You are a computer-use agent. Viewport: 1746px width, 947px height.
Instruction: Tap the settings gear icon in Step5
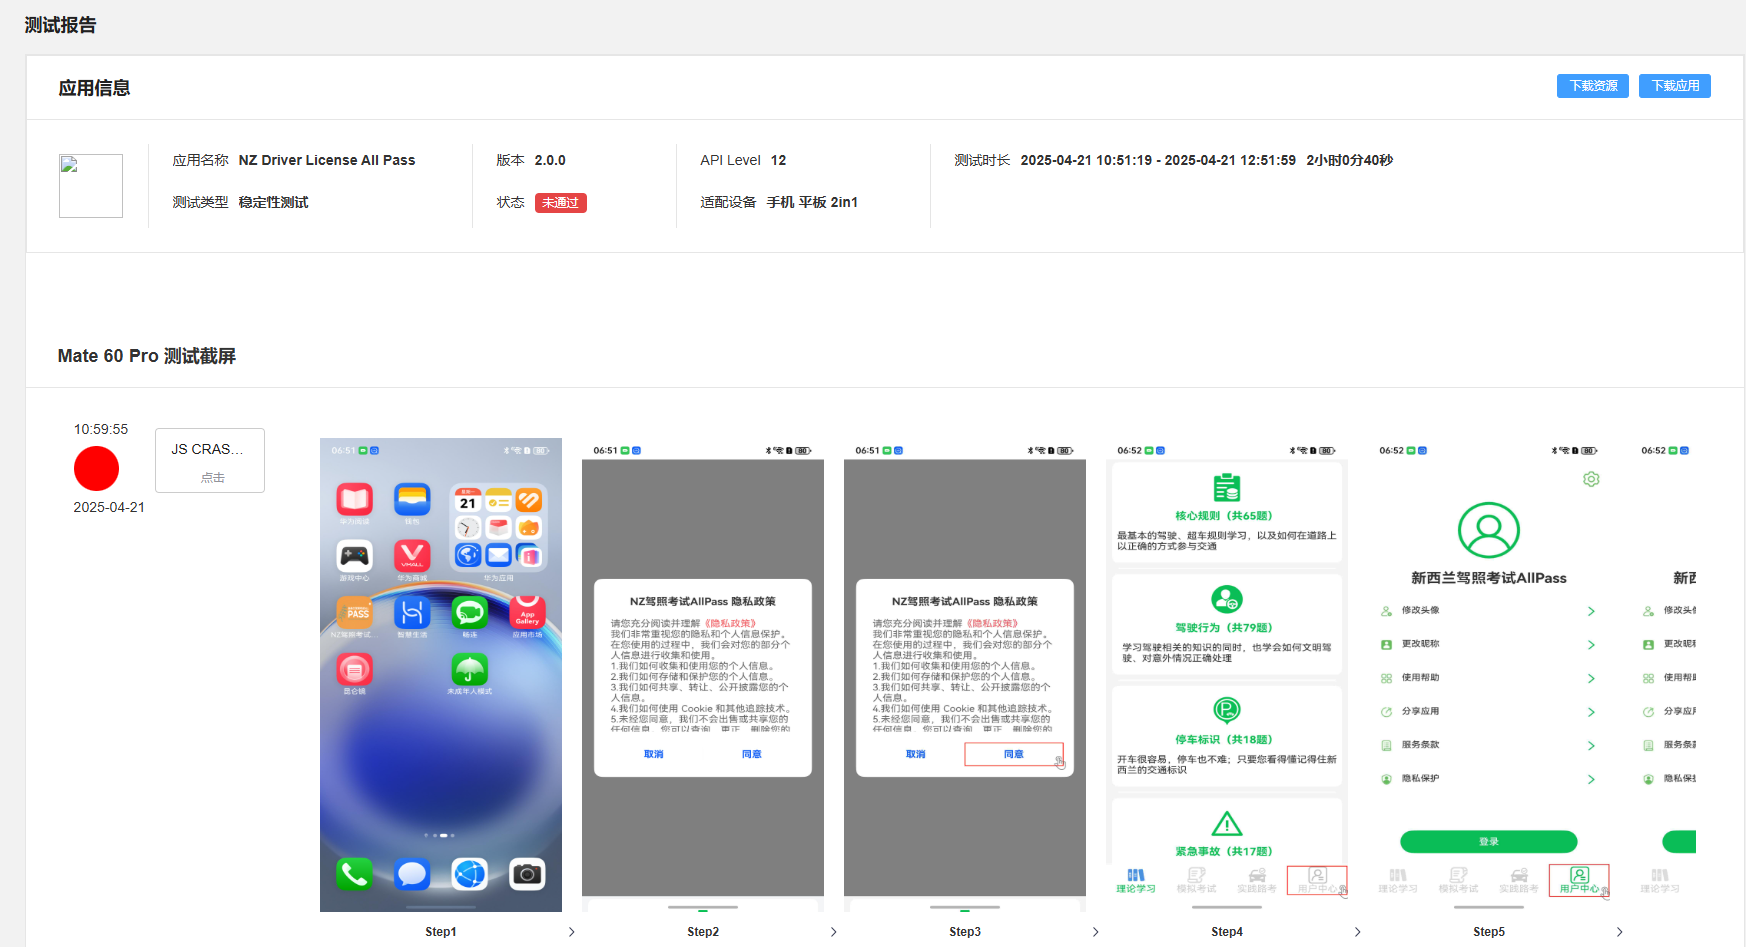pos(1591,479)
